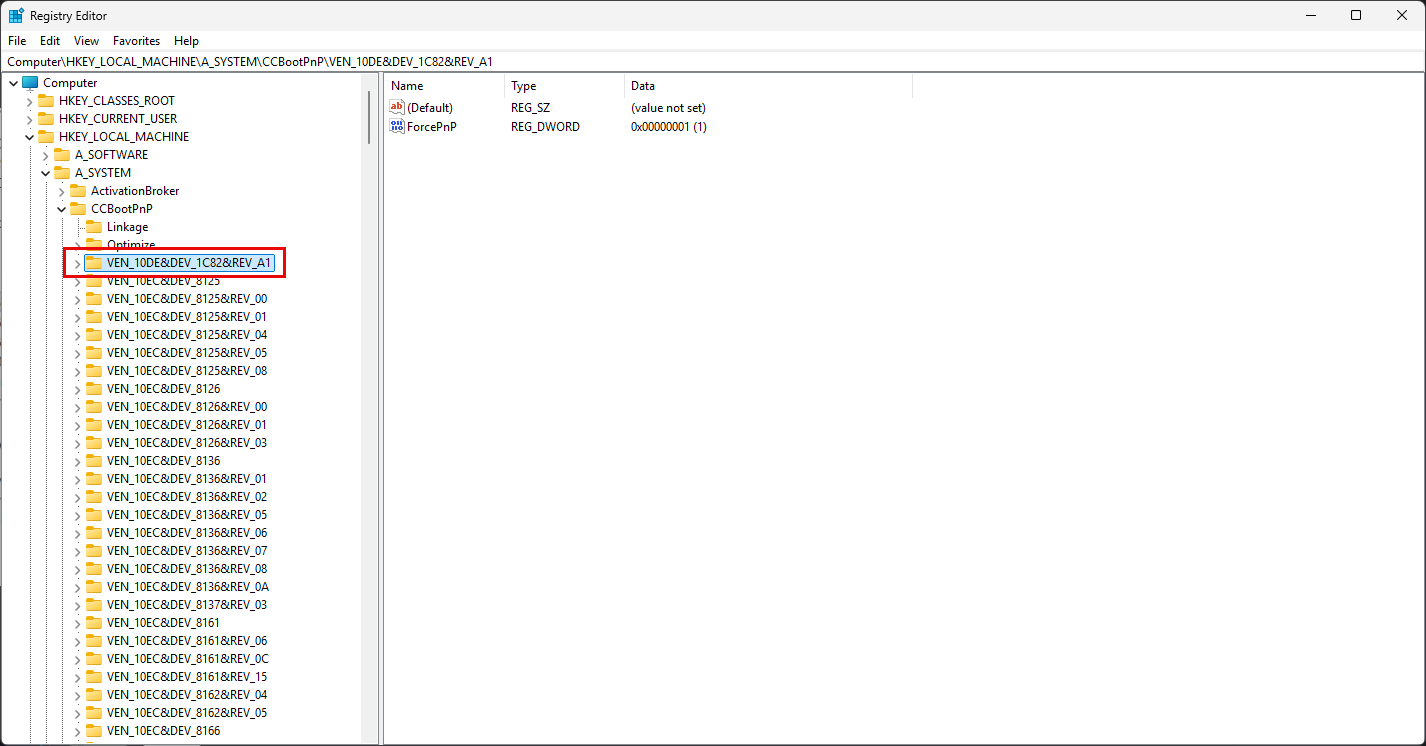The image size is (1426, 746).
Task: Click the registry path address bar
Action: click(x=700, y=62)
